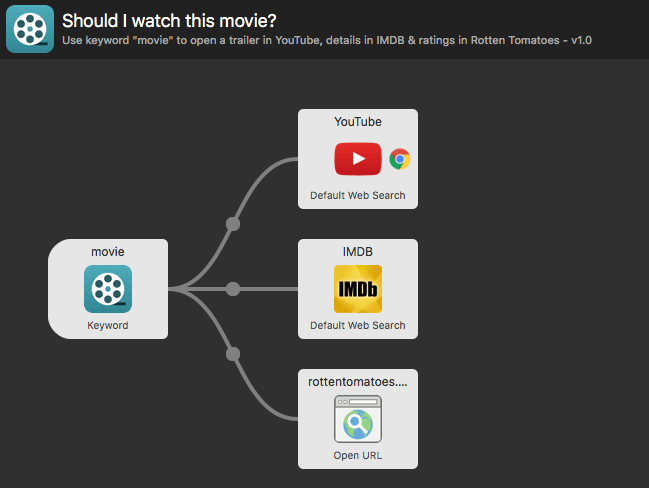Click the "movie" keyword label

(x=108, y=252)
